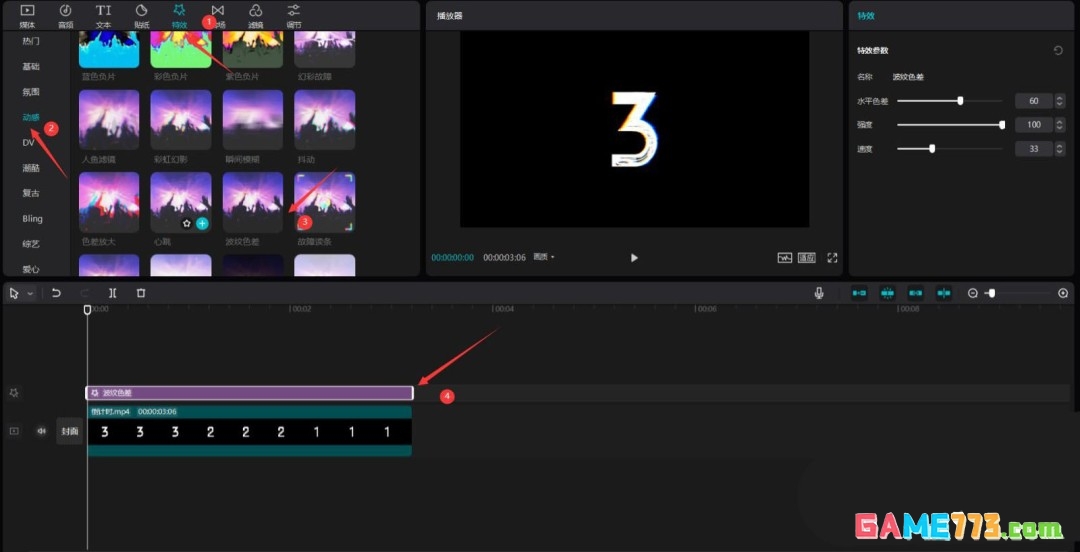Click the split clip icon in timeline toolbar

click(x=113, y=293)
